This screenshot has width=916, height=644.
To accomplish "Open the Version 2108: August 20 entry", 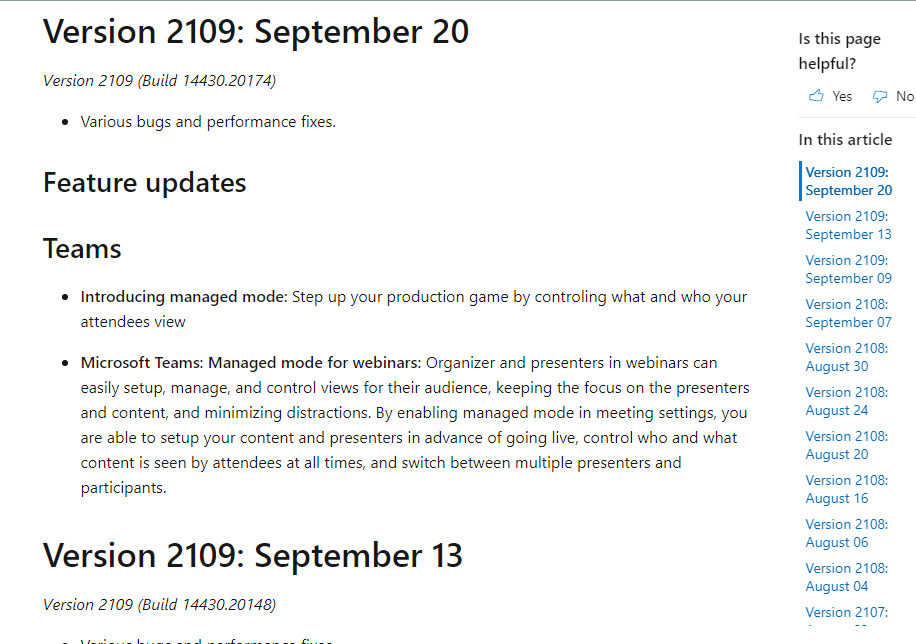I will coord(845,445).
